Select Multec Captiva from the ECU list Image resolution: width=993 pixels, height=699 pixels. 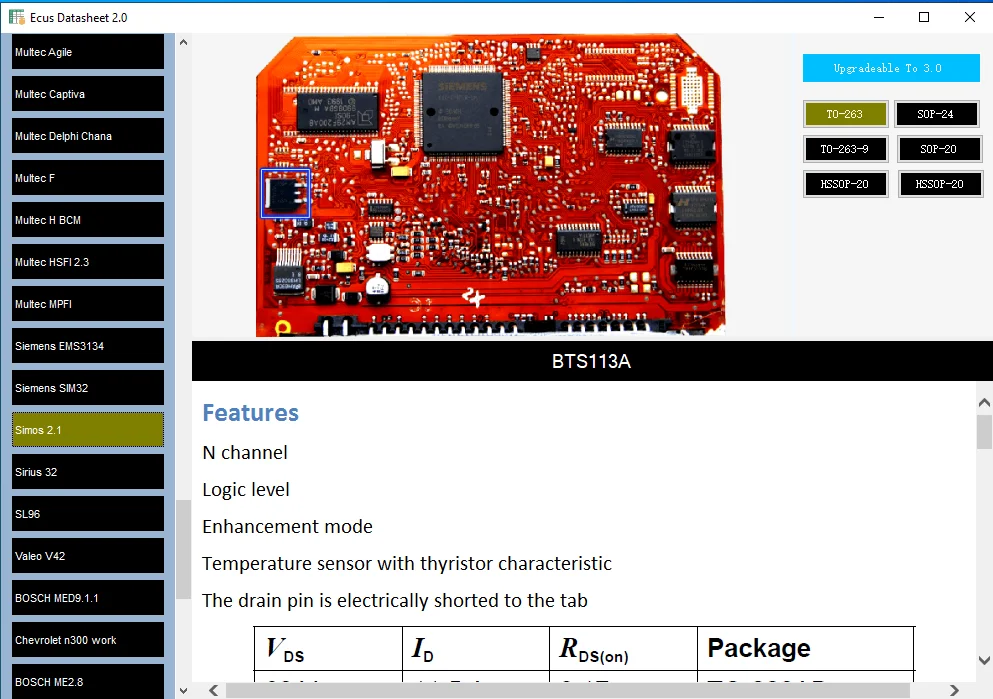(x=88, y=94)
